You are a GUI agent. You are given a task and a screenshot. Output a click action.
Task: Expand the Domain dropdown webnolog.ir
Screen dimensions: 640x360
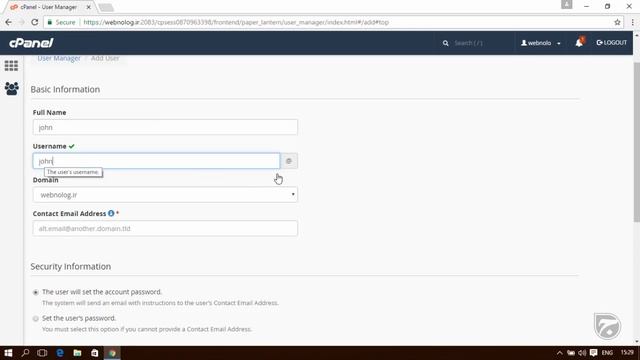pos(165,195)
